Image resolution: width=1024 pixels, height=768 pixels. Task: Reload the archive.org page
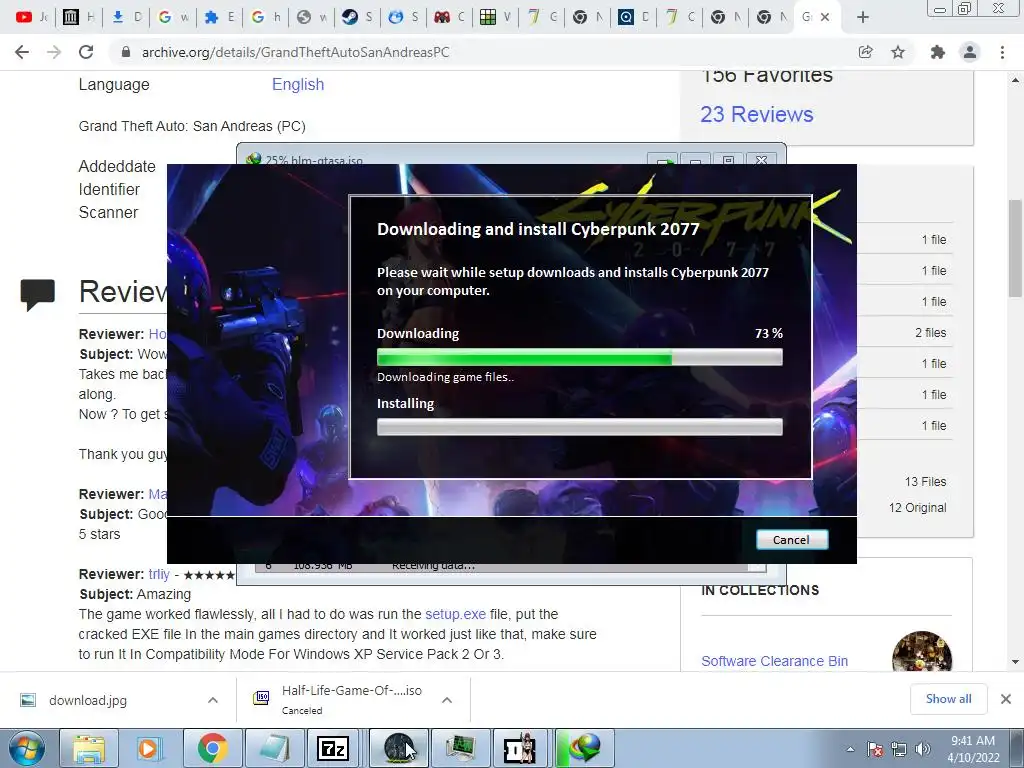86,52
